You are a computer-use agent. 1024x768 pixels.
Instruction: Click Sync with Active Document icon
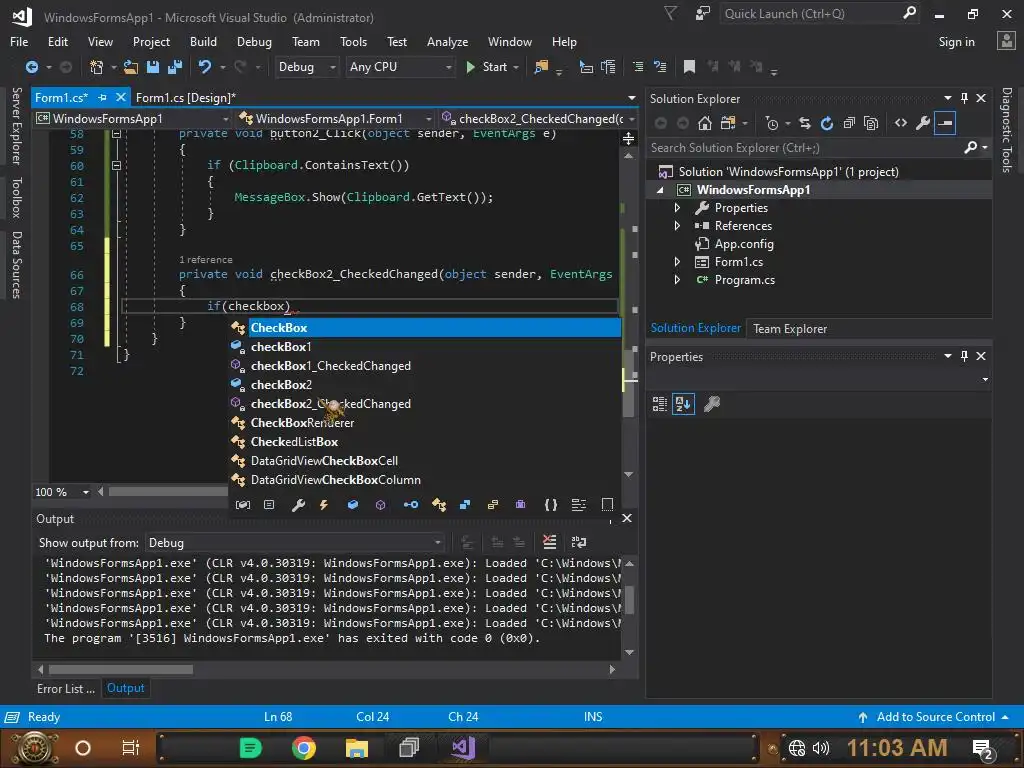(x=805, y=123)
